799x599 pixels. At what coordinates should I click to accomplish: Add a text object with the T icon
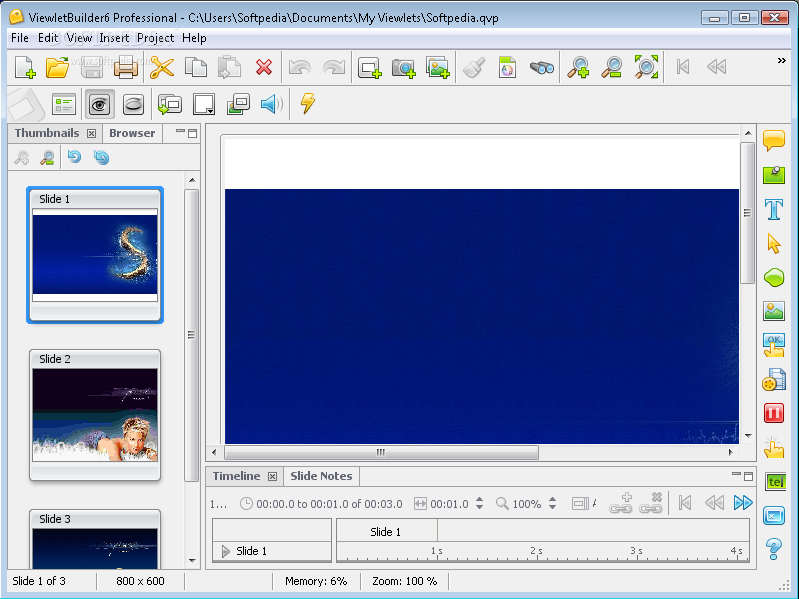pos(774,209)
